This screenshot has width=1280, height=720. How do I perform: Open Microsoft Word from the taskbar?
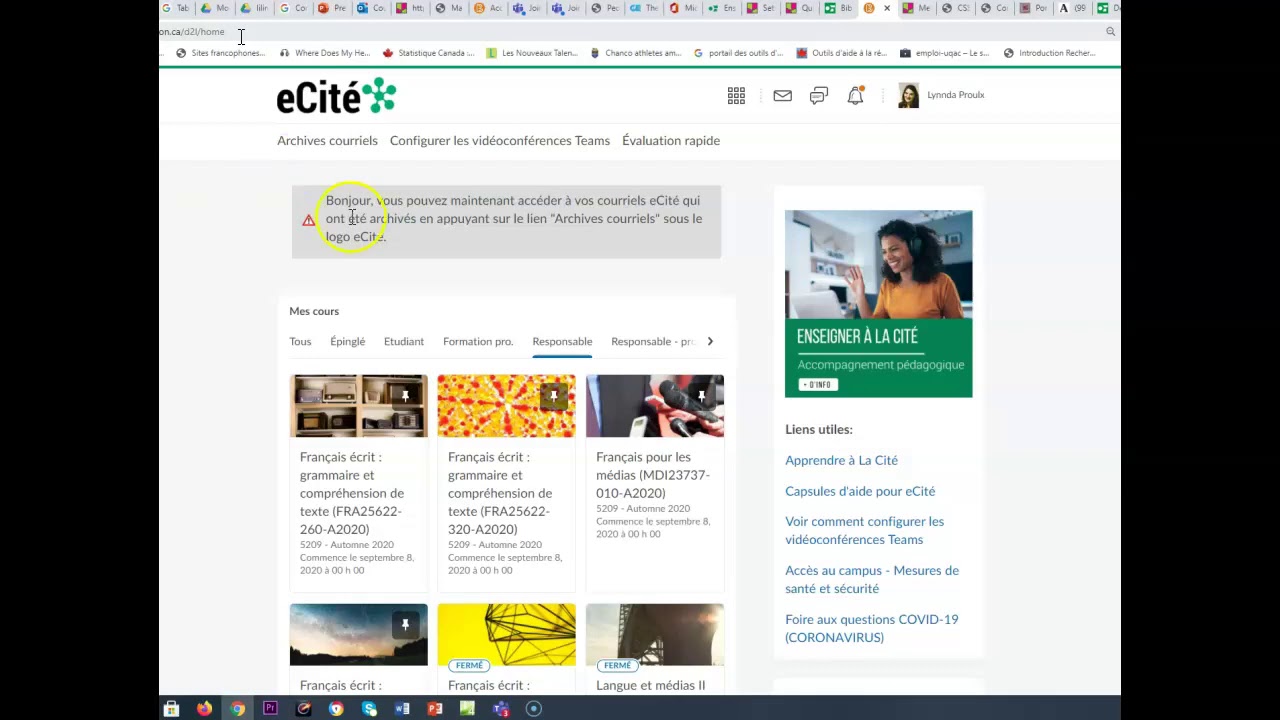402,709
